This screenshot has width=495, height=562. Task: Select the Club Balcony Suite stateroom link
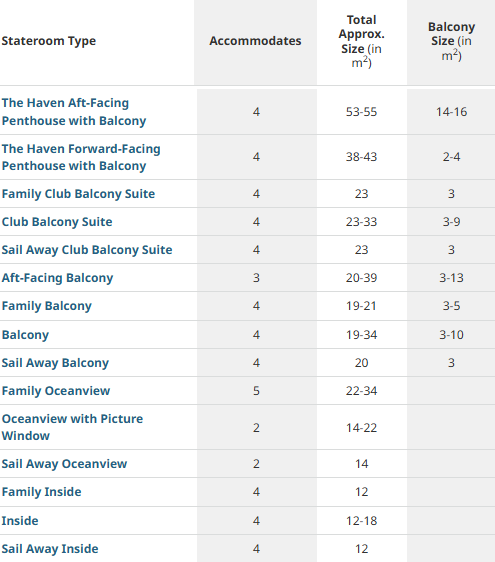tap(57, 222)
